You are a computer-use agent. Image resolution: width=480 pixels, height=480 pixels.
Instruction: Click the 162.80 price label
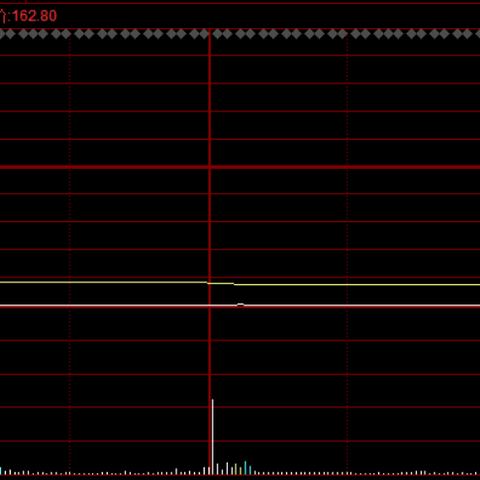34,16
